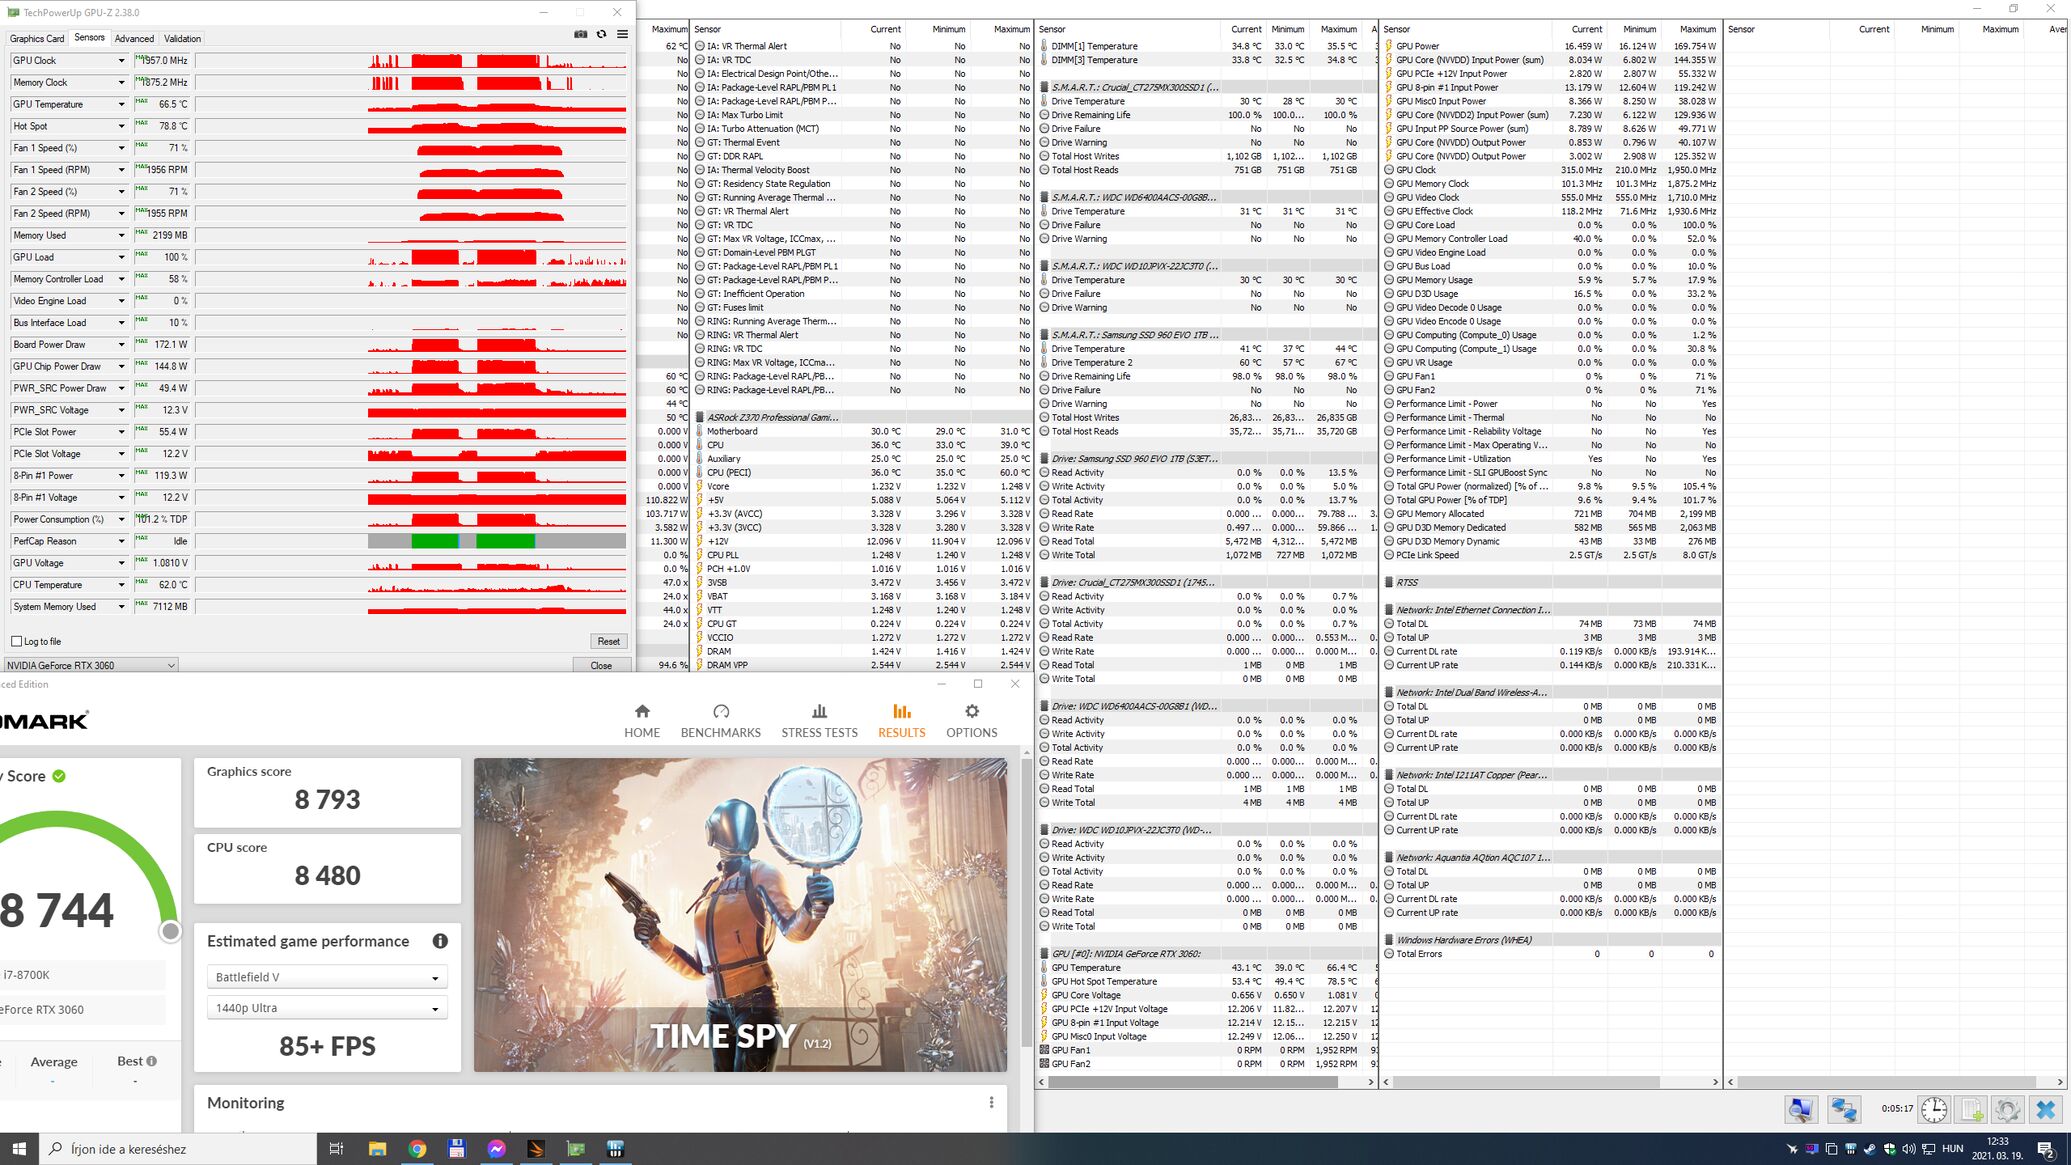The height and width of the screenshot is (1165, 2071).
Task: Click the Steam tray icon
Action: 1869,1149
